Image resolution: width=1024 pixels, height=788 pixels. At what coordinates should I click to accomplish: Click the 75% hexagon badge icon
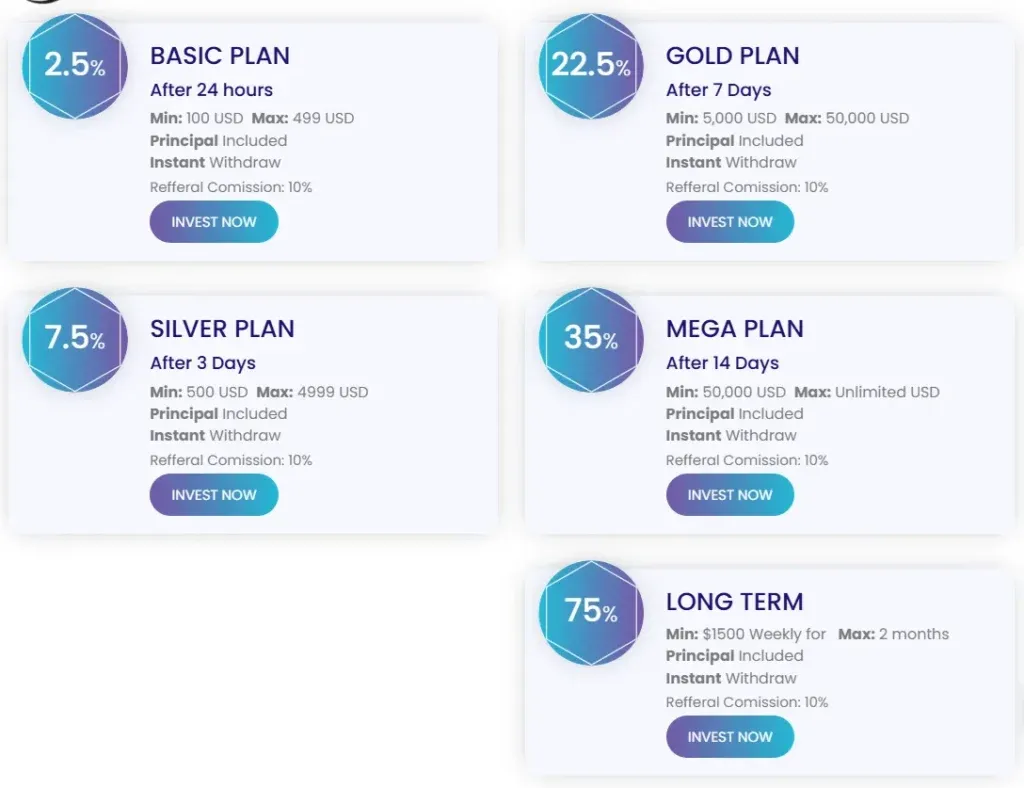(x=591, y=612)
